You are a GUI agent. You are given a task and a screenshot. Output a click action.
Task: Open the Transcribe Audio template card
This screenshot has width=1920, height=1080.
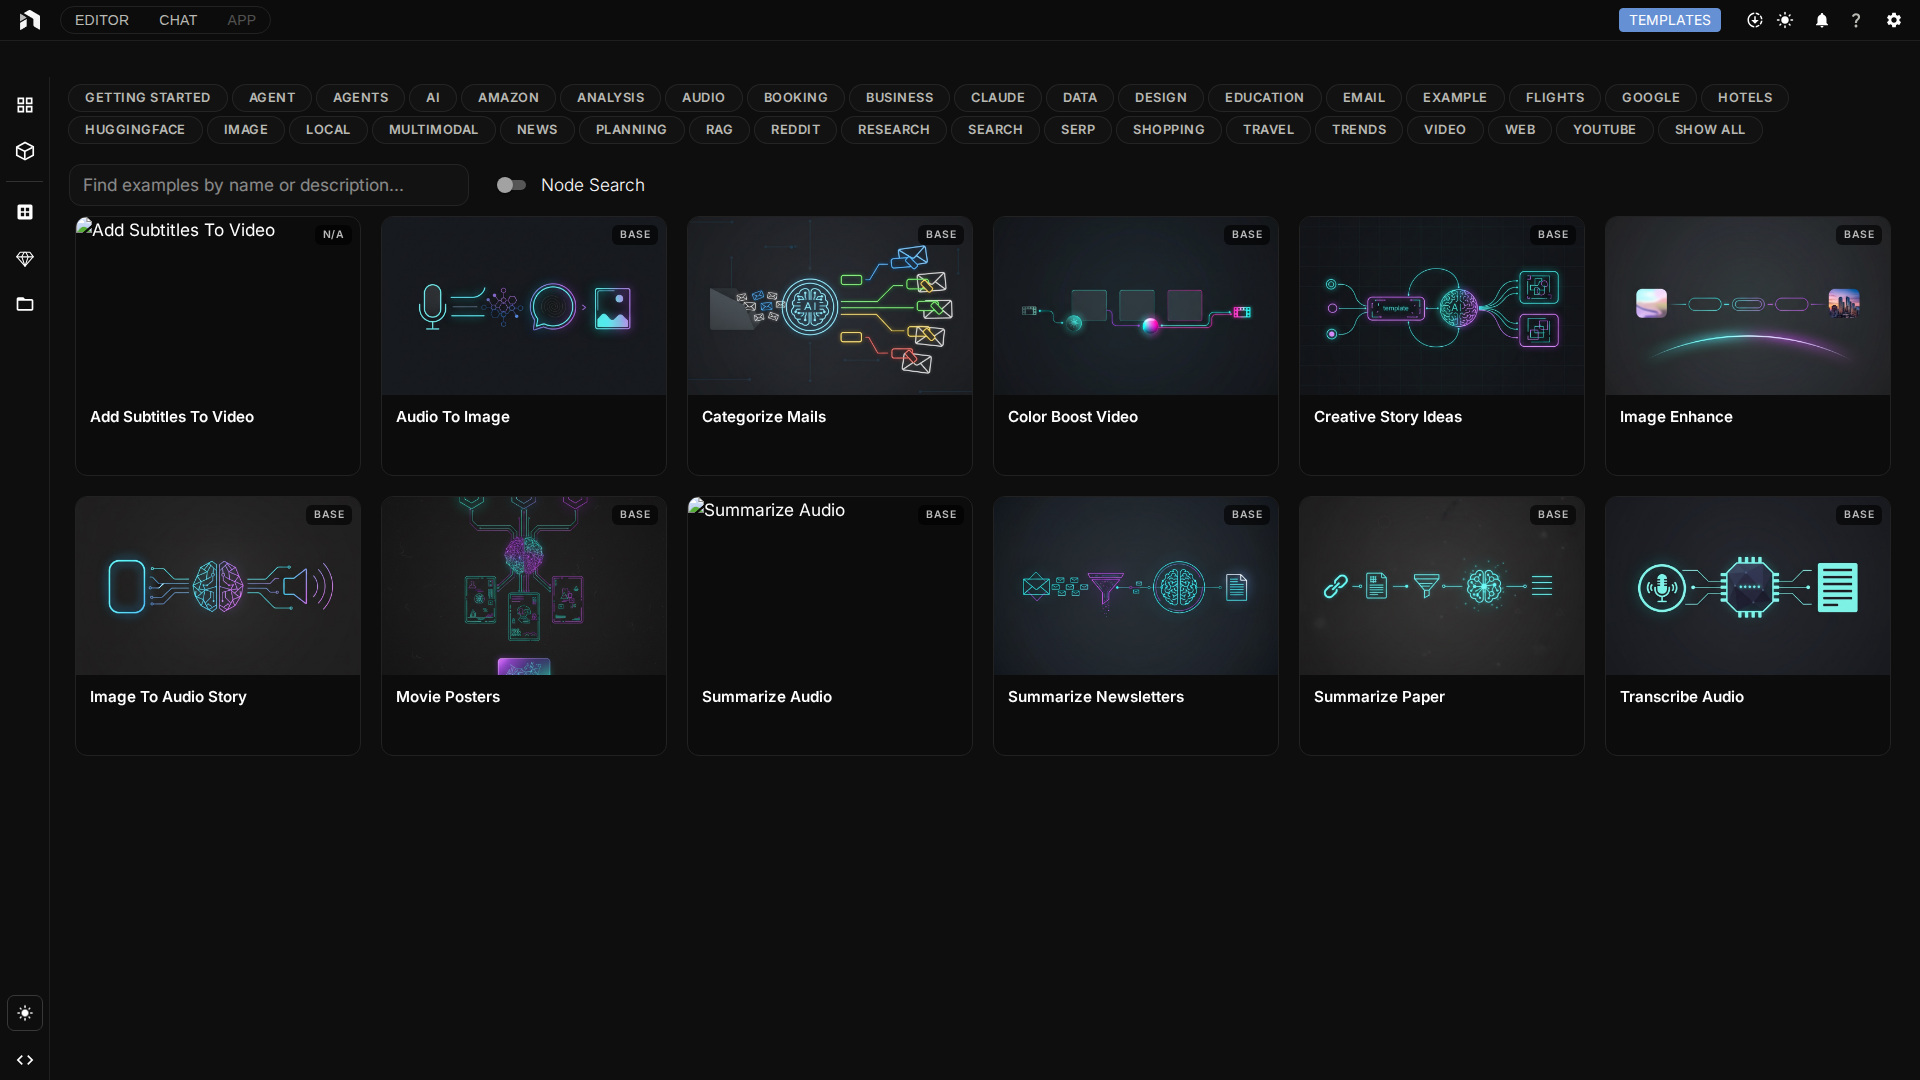coord(1747,625)
